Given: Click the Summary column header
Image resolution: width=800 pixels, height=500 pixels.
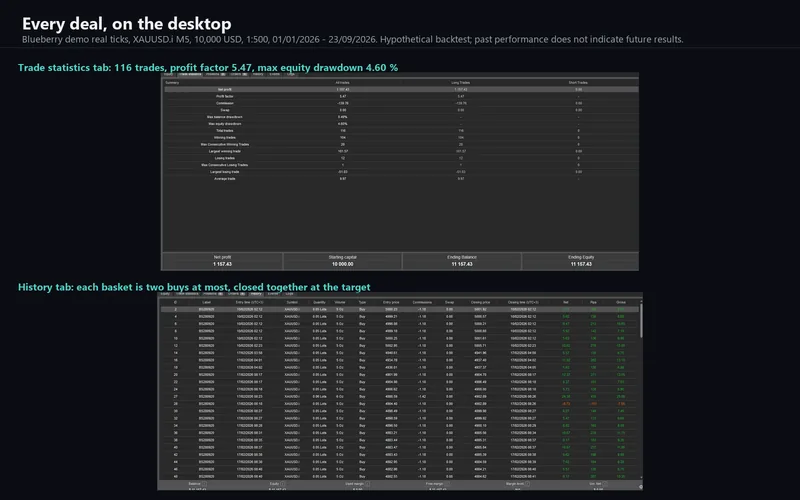Looking at the screenshot, I should (172, 82).
